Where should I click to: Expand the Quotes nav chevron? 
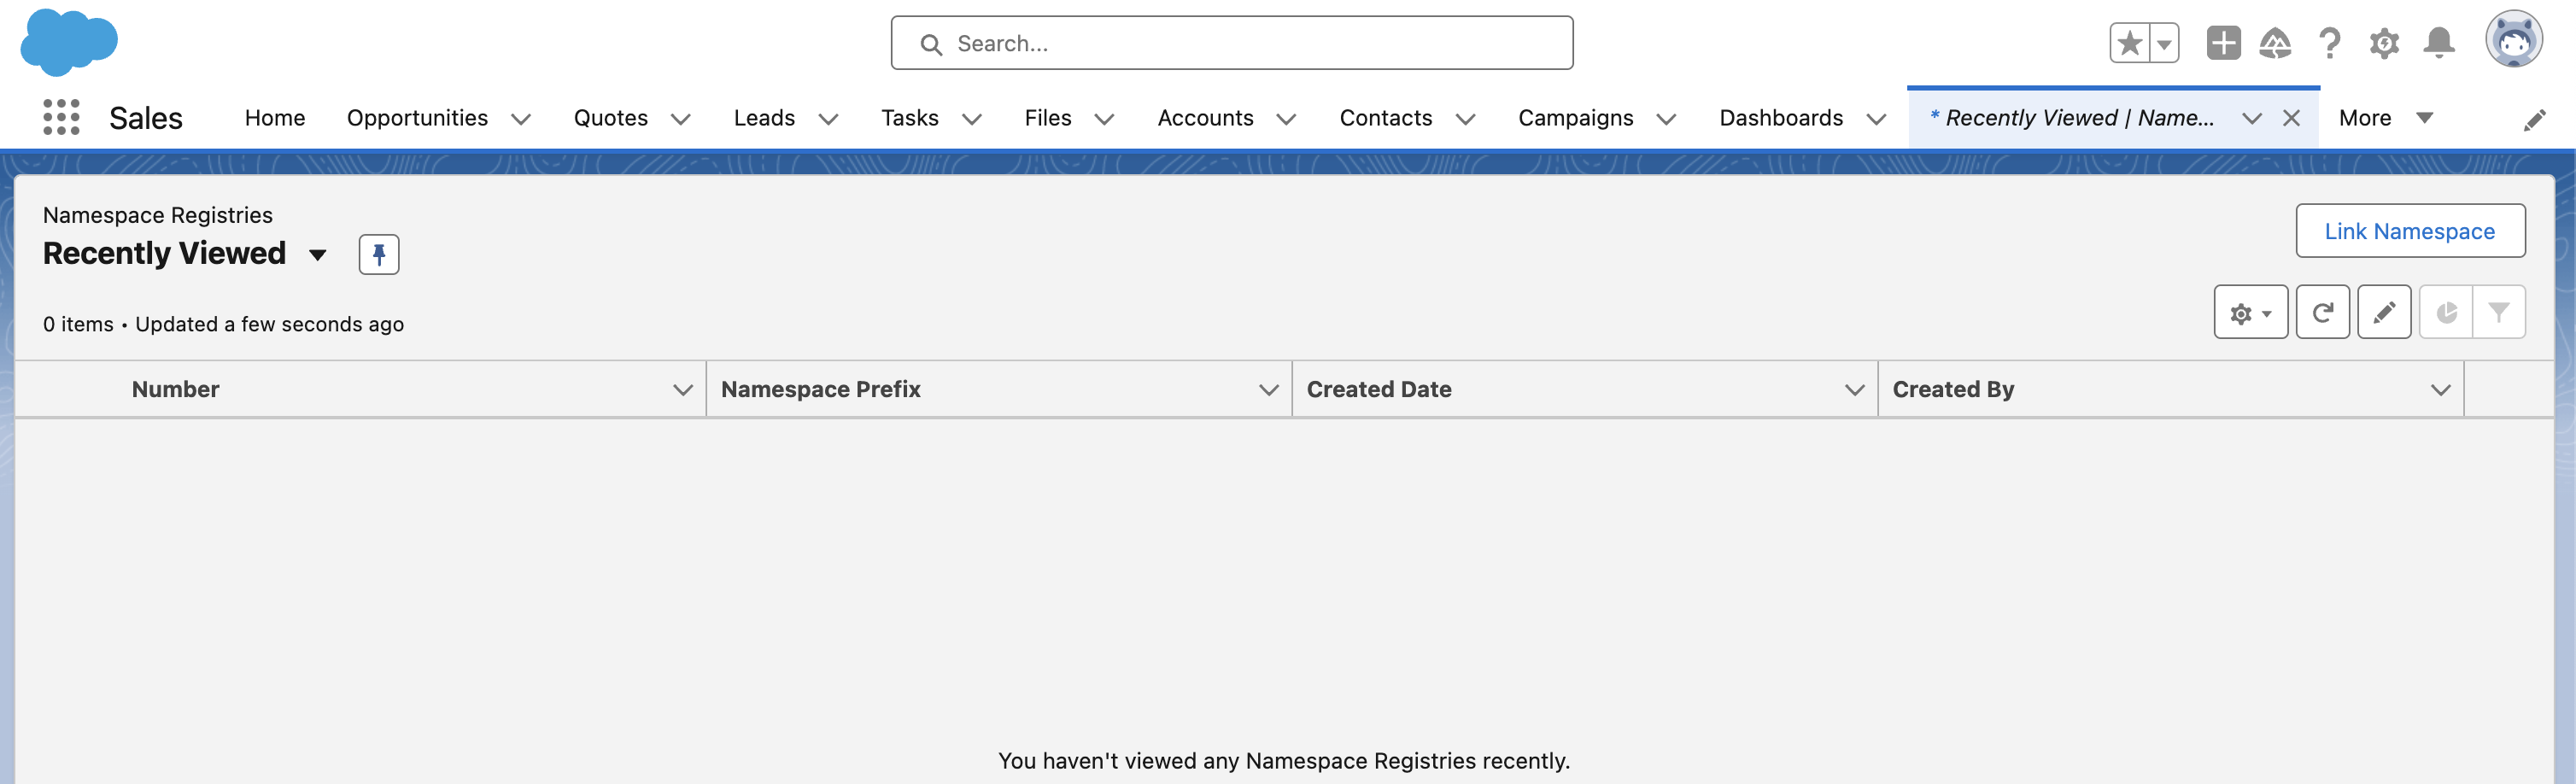coord(681,119)
